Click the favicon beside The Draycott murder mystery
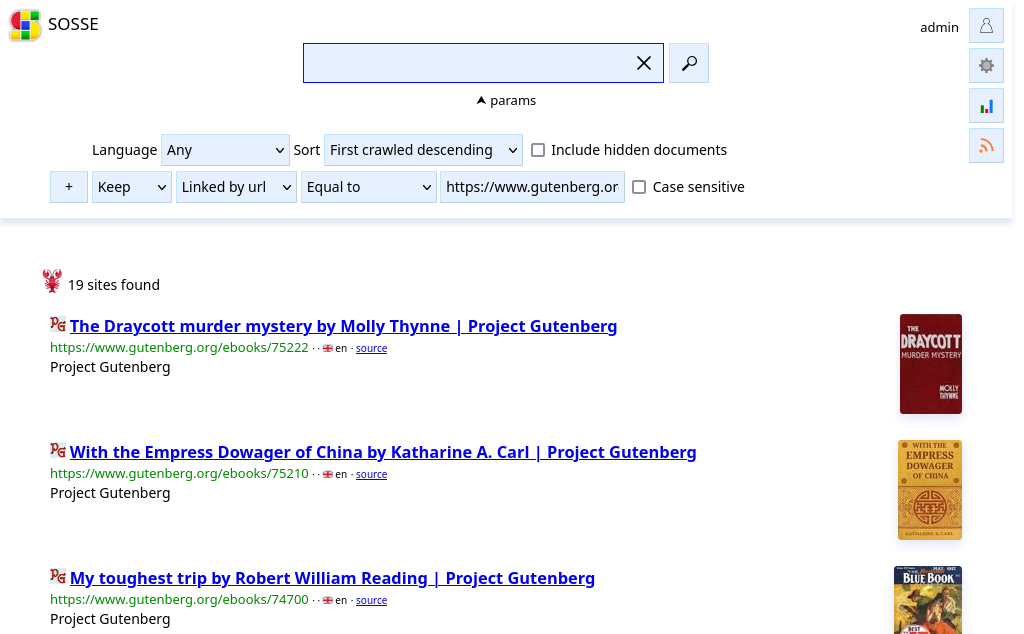Screen dimensions: 1024x634 click(58, 324)
